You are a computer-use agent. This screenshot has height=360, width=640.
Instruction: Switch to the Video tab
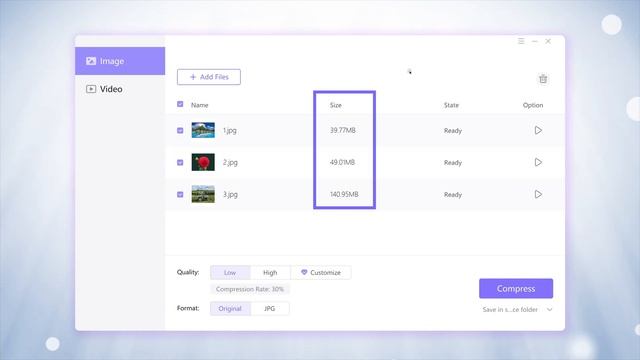pos(120,89)
